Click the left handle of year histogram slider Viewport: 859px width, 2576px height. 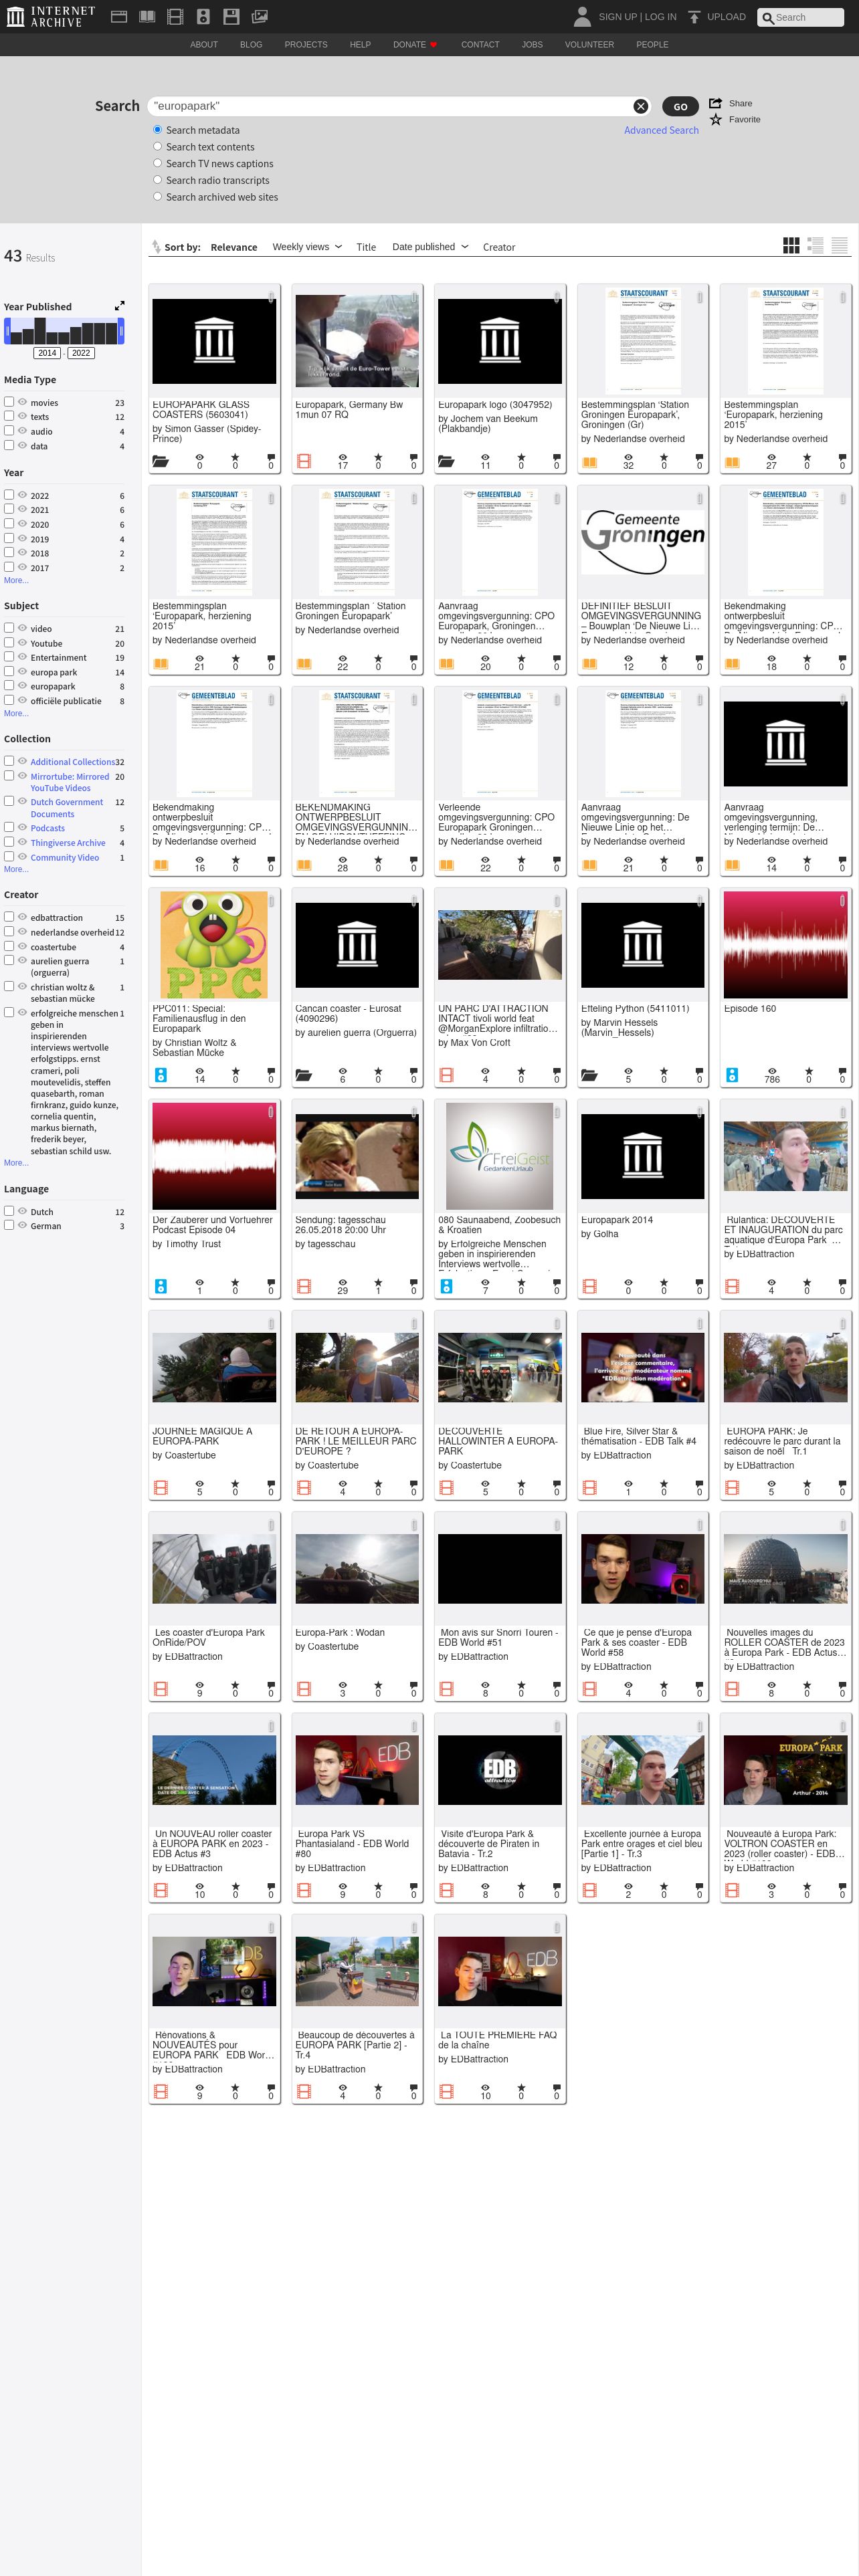pyautogui.click(x=7, y=330)
